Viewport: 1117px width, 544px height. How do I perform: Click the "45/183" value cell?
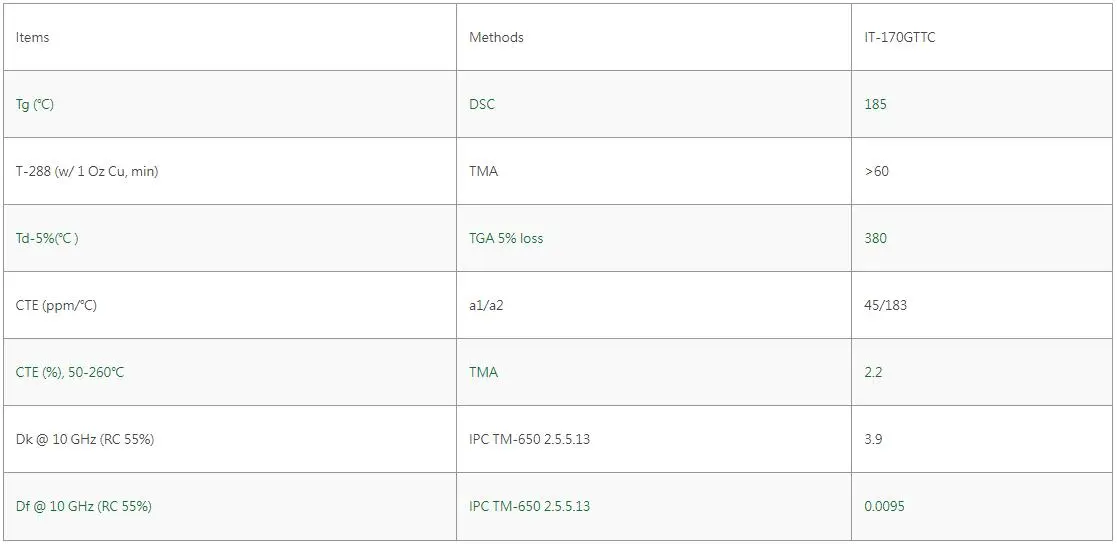point(885,305)
